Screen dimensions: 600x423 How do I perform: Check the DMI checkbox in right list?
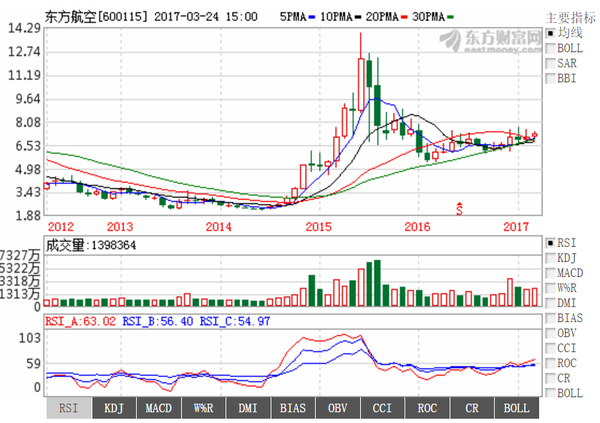point(550,303)
